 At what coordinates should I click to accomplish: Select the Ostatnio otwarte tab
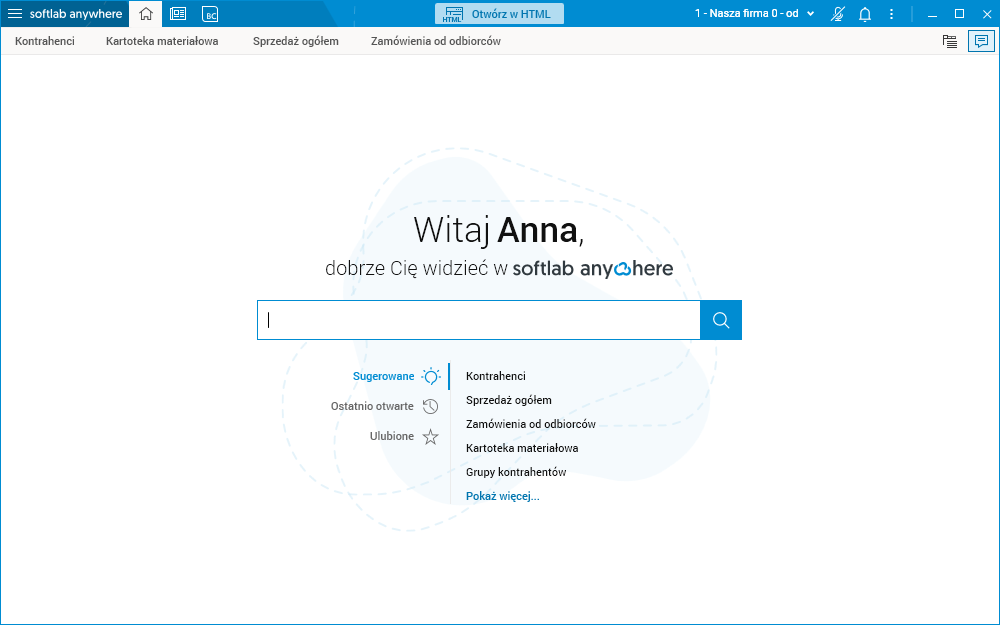coord(372,406)
